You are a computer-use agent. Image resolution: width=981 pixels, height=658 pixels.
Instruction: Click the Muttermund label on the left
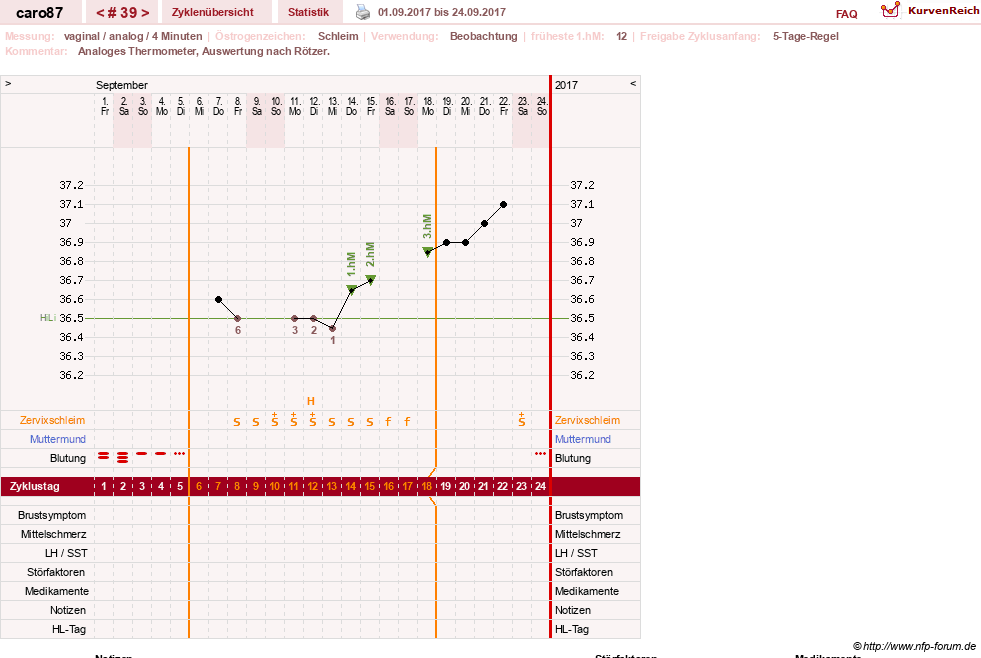58,439
